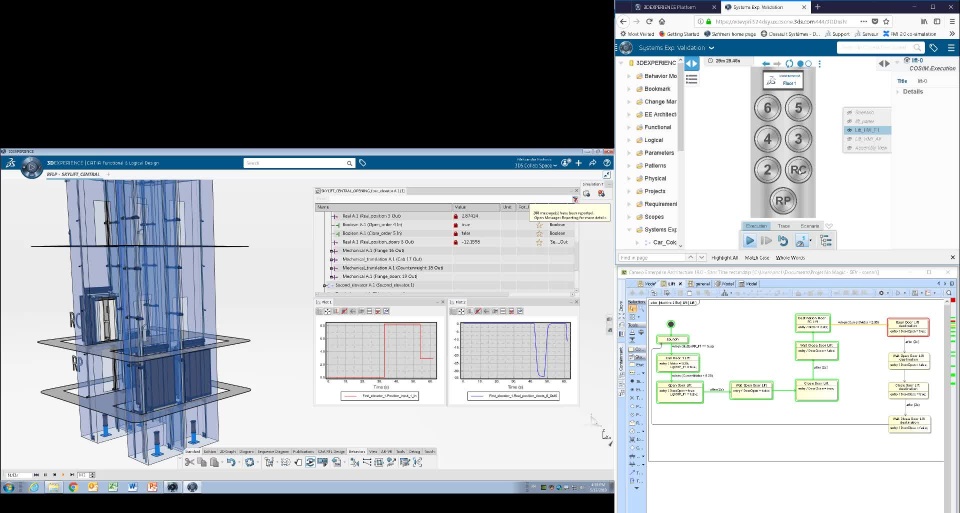Click the CATIA search field
Image resolution: width=960 pixels, height=513 pixels.
point(299,163)
